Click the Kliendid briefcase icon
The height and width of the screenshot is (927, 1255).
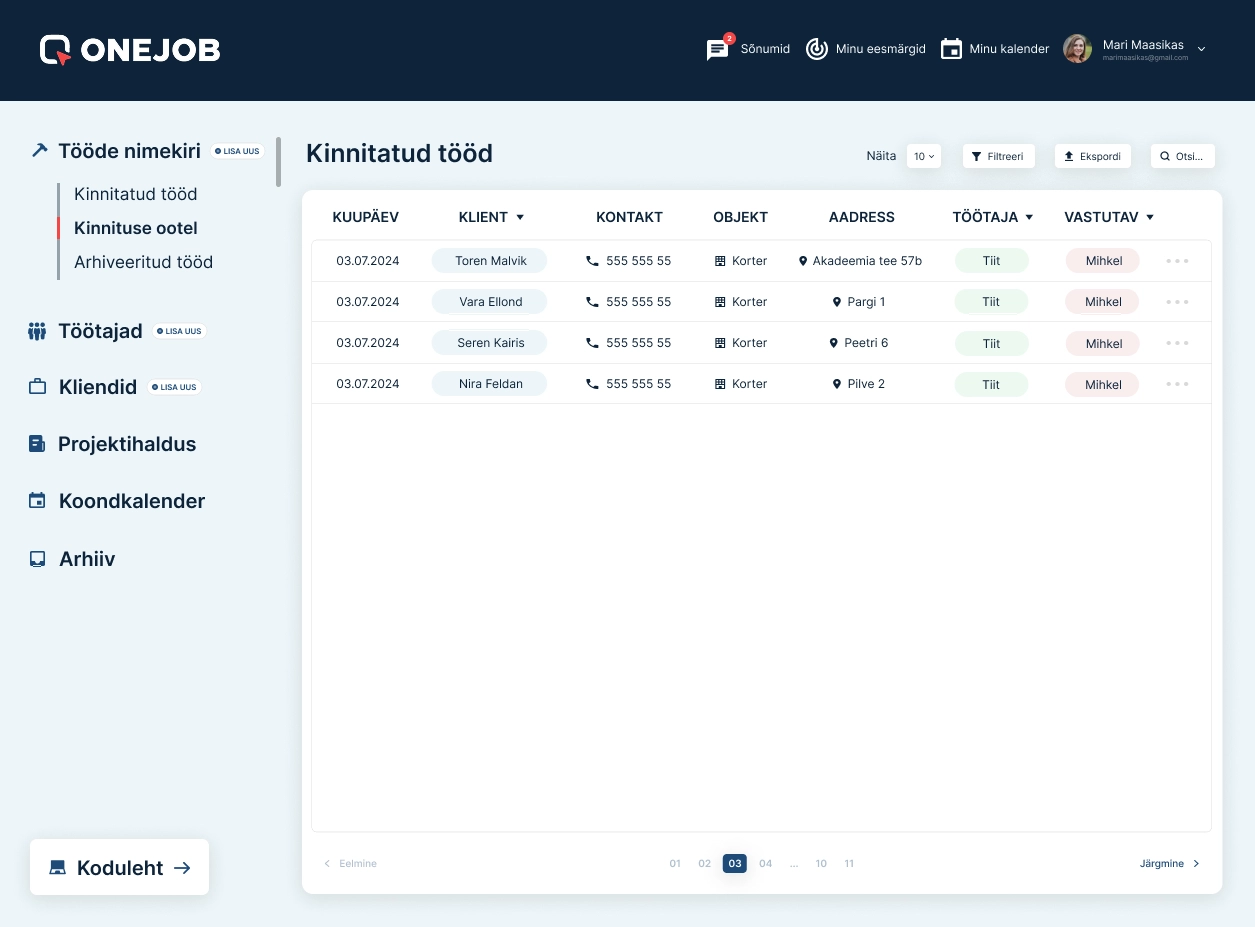pos(37,387)
